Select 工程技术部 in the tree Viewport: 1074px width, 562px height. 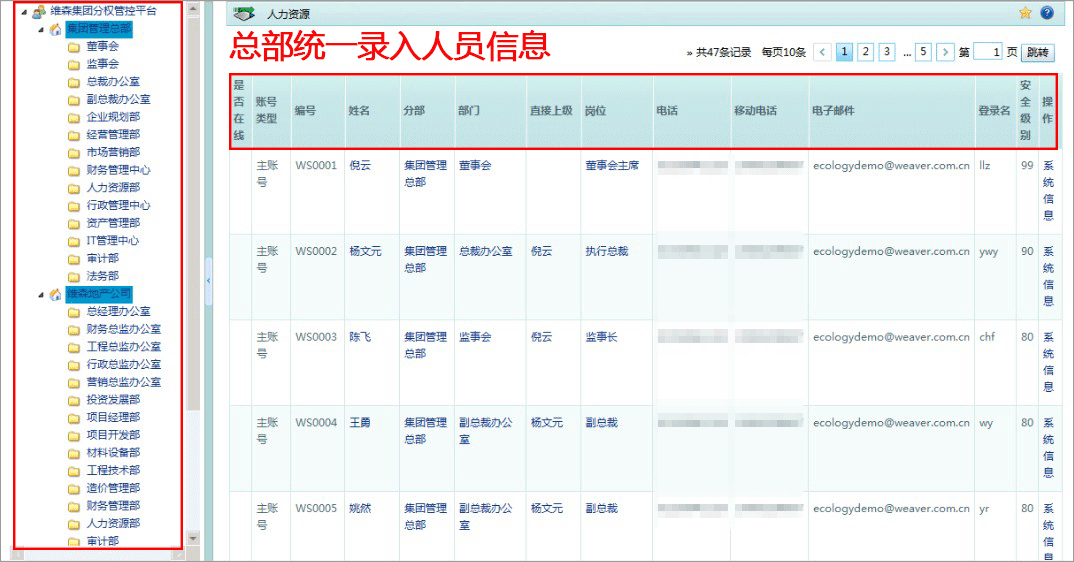[x=112, y=470]
